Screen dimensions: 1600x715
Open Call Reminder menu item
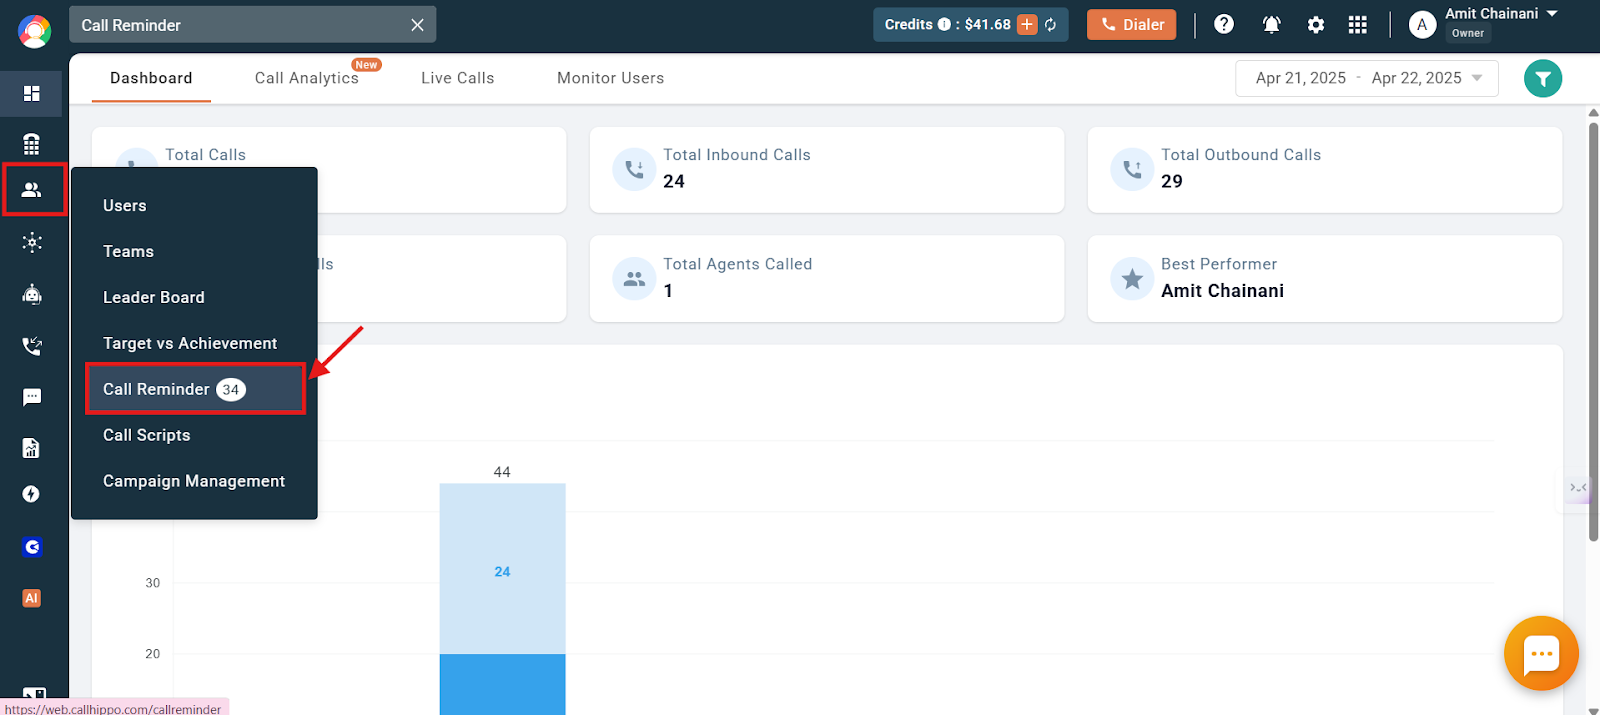tap(194, 389)
